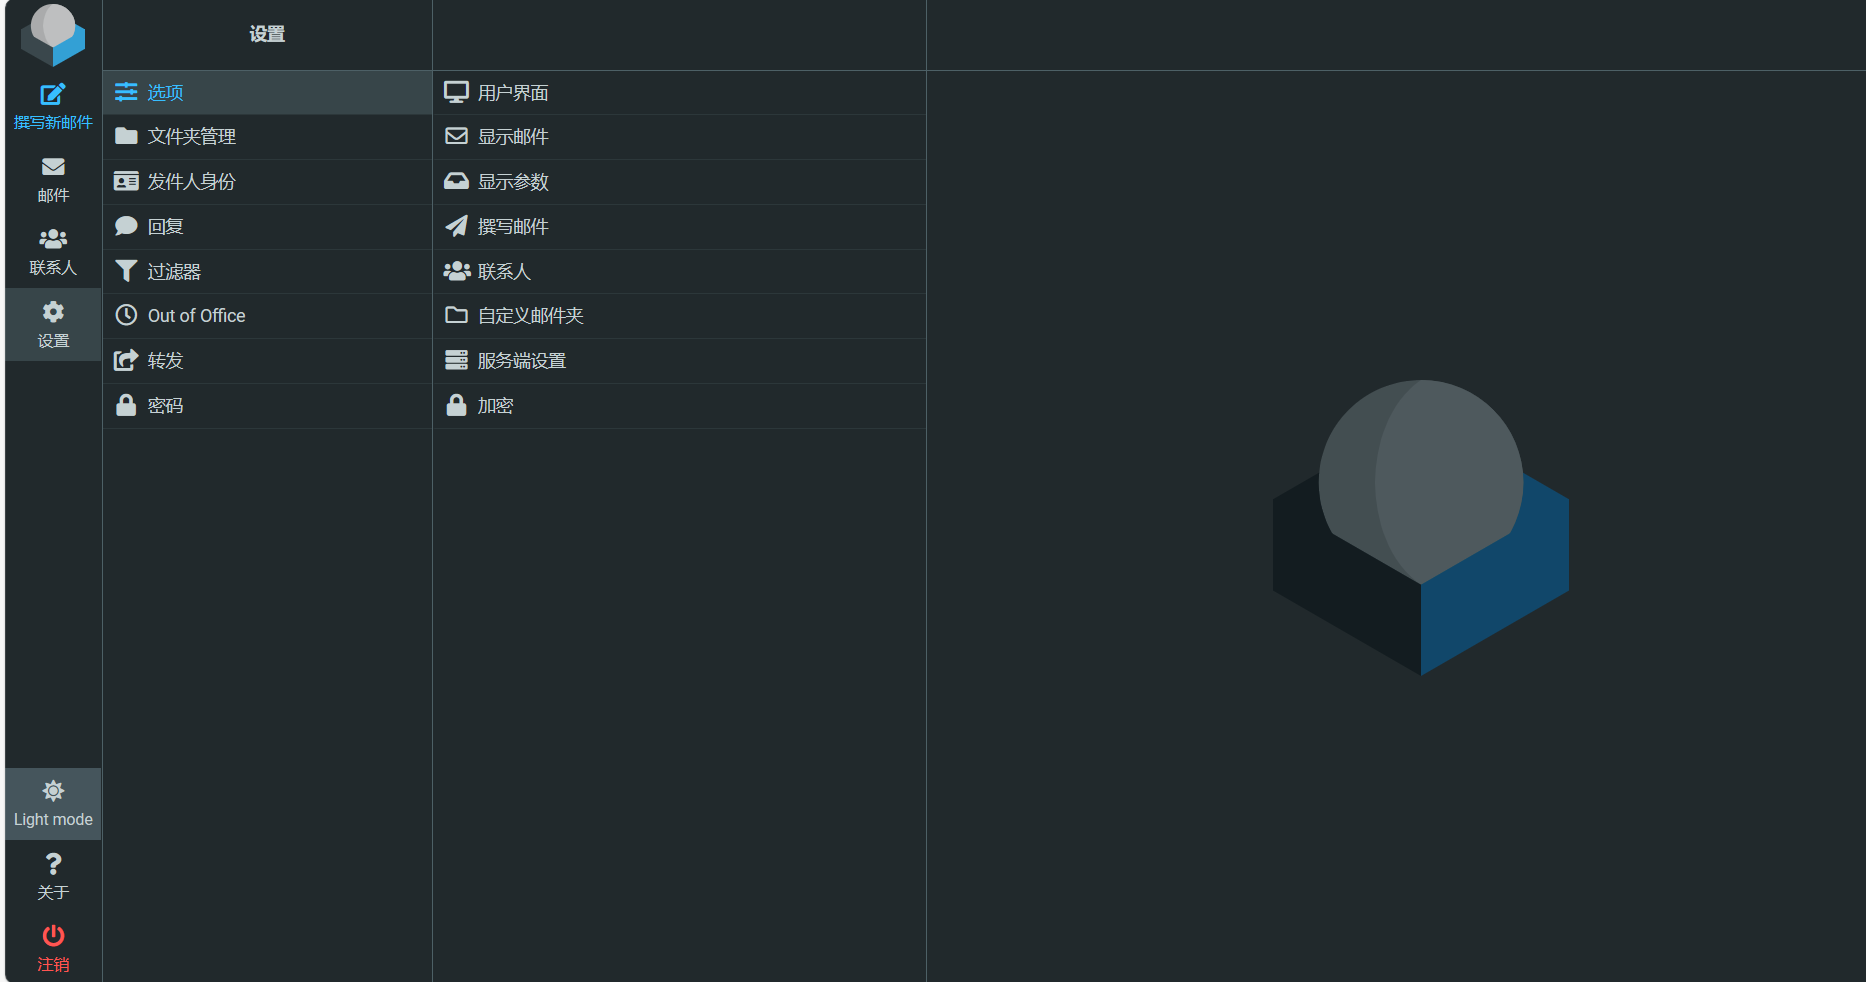Viewport: 1866px width, 982px height.
Task: Select the 选项 preferences menu item
Action: pyautogui.click(x=166, y=93)
